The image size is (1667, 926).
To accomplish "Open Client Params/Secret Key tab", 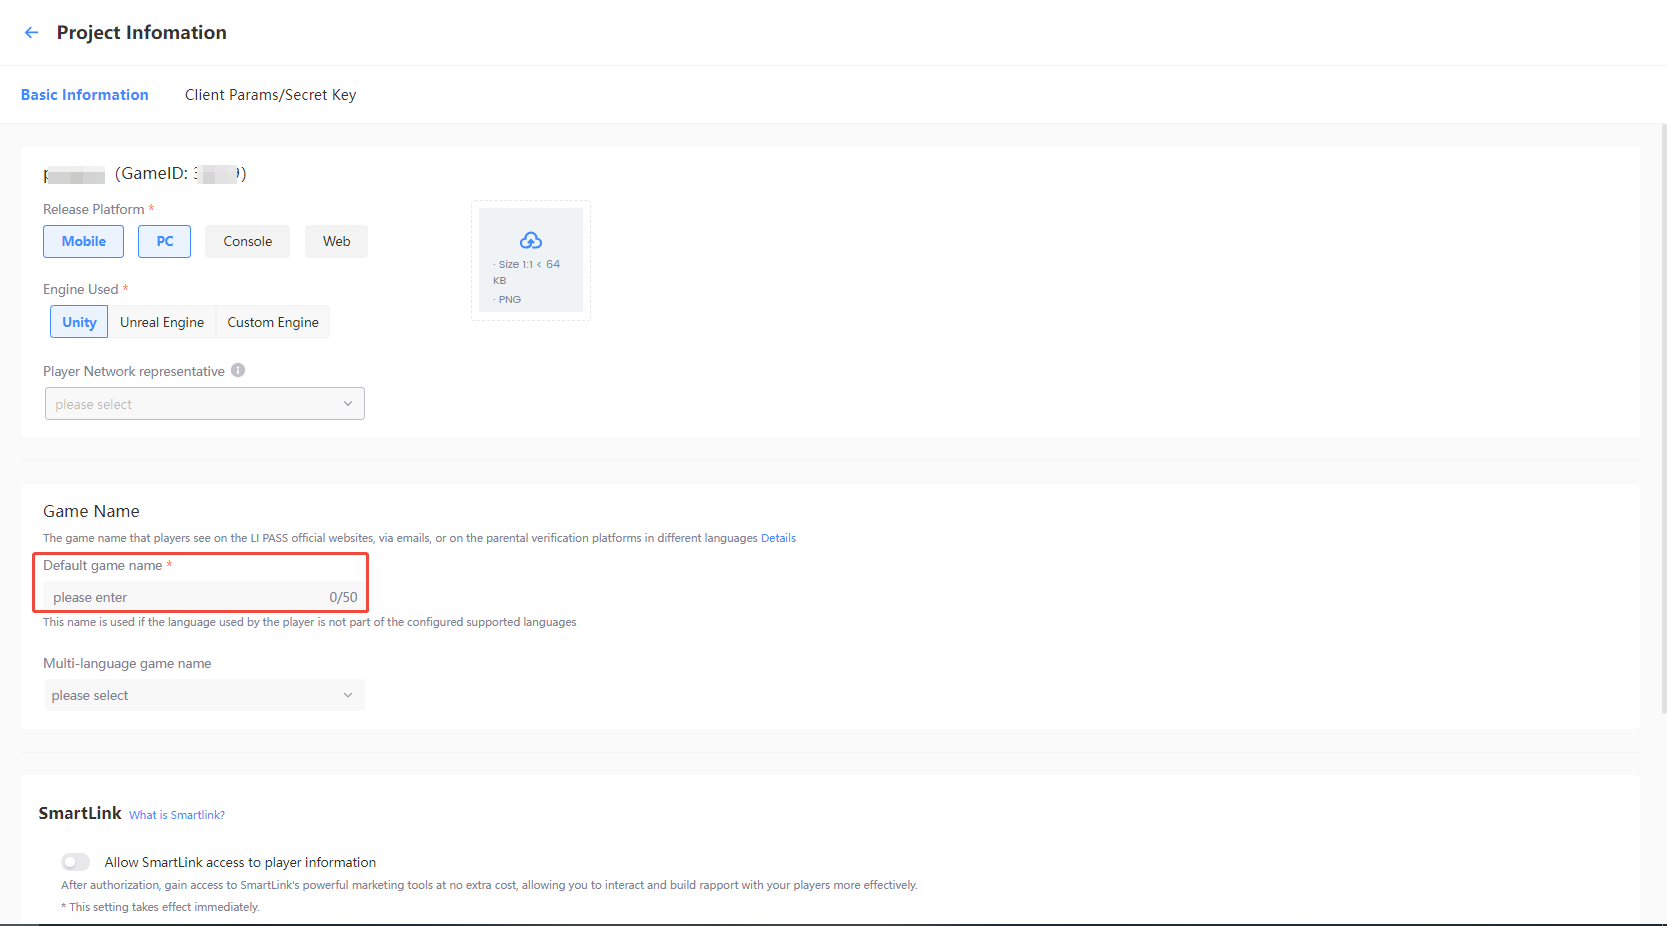I will tap(270, 95).
